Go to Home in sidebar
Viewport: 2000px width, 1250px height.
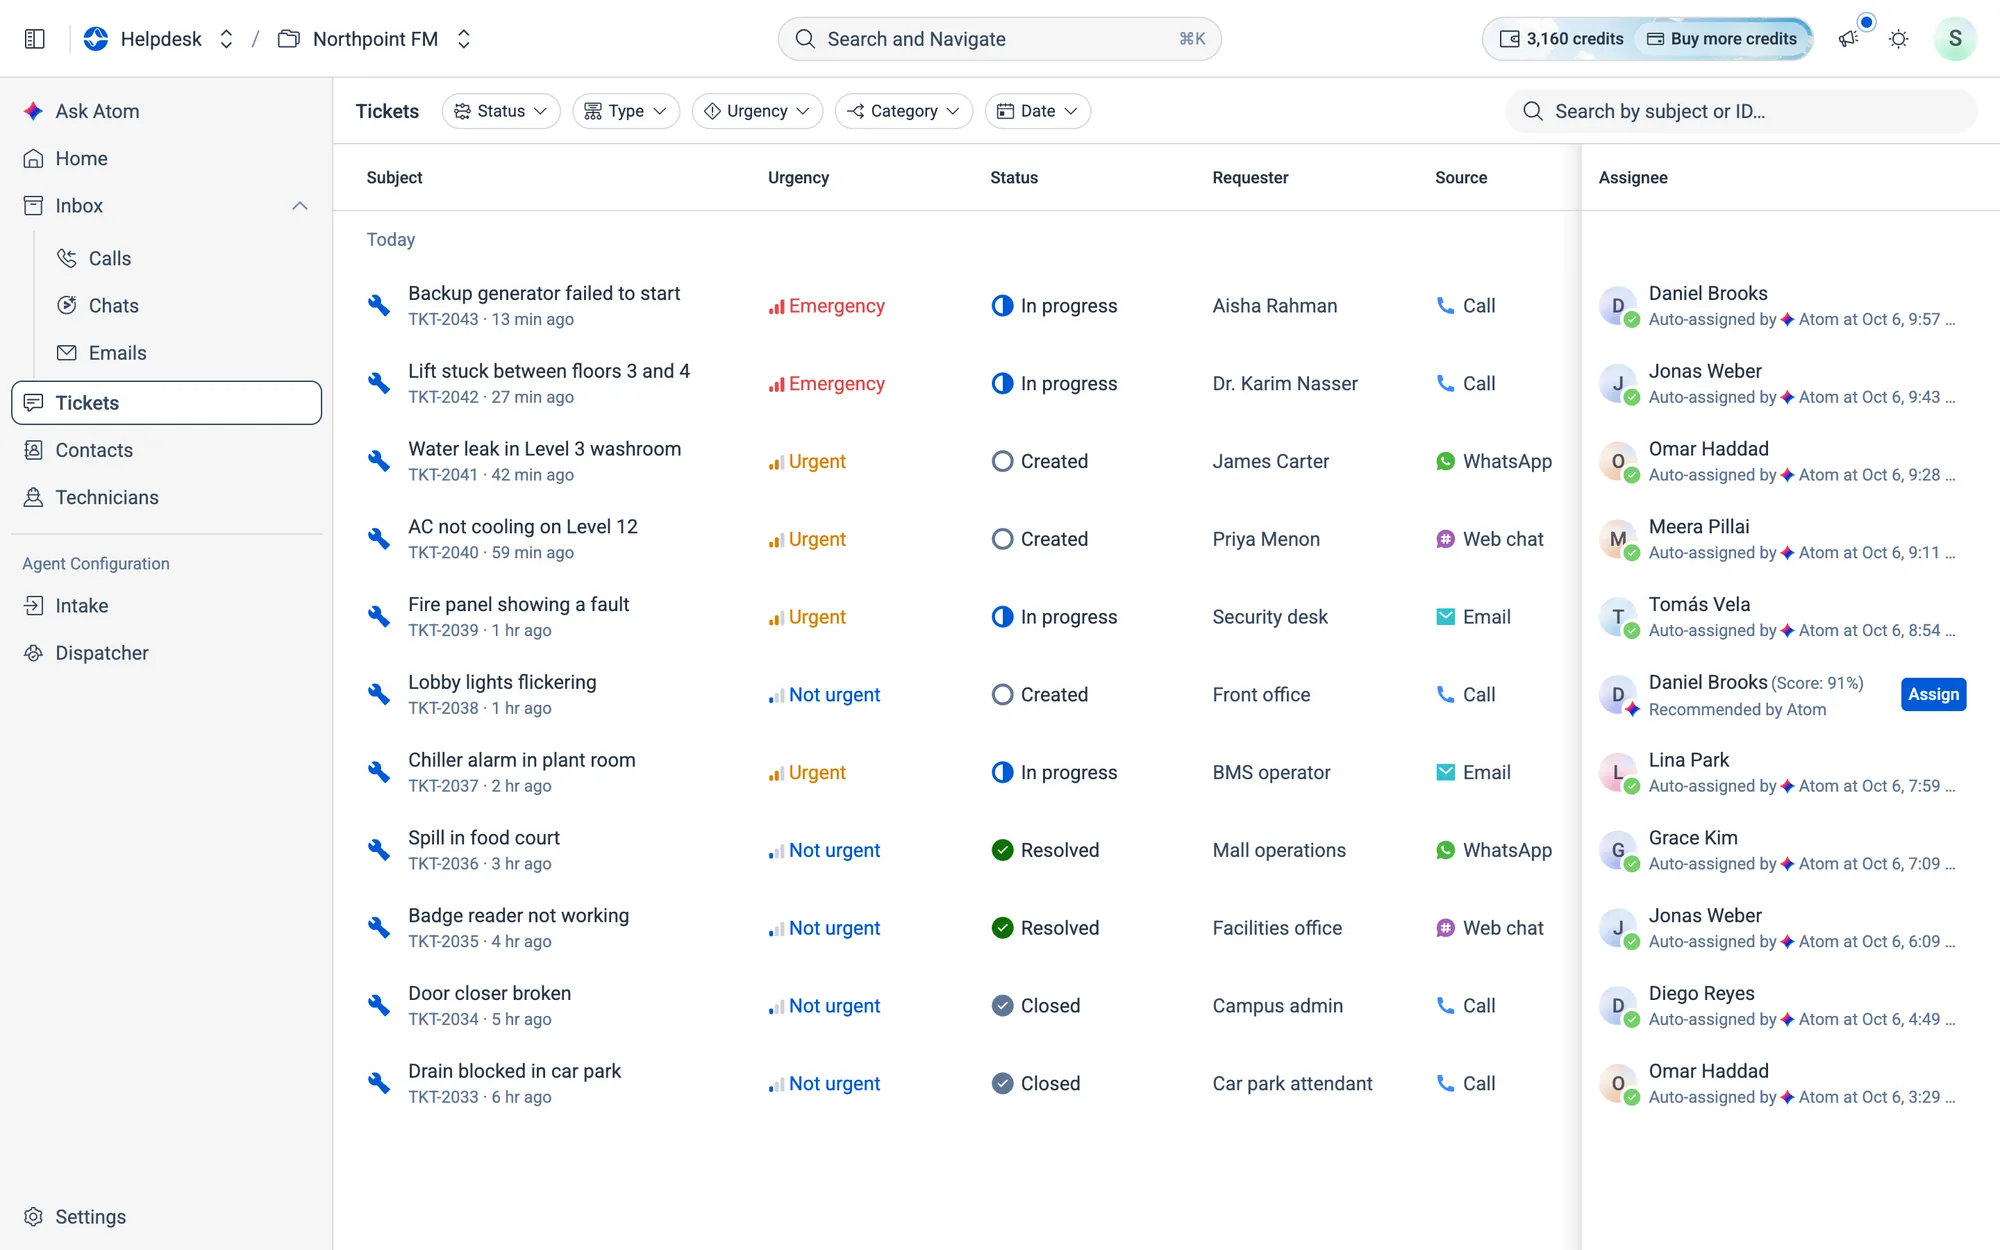(x=166, y=158)
